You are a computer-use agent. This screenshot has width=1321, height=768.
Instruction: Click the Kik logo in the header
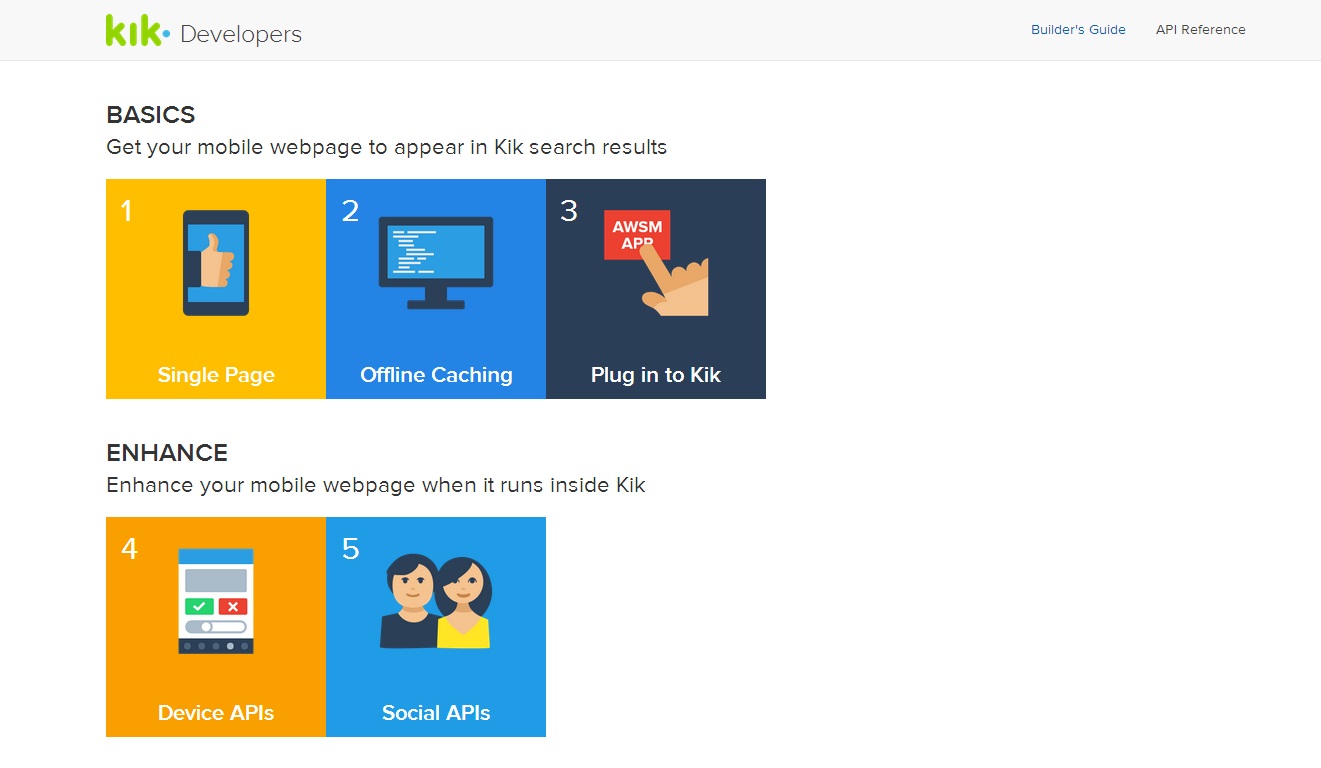click(x=138, y=30)
